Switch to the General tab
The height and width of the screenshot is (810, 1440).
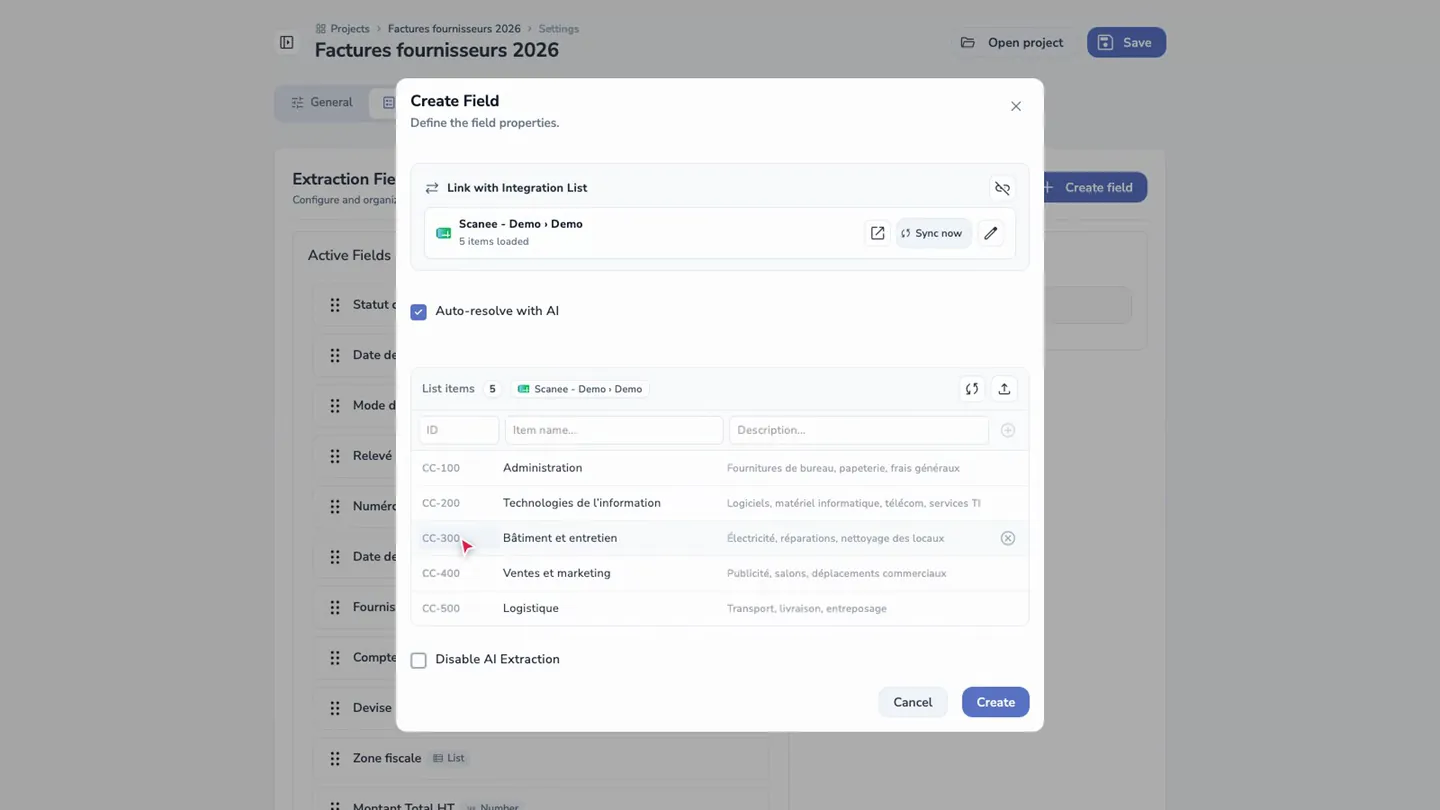322,102
